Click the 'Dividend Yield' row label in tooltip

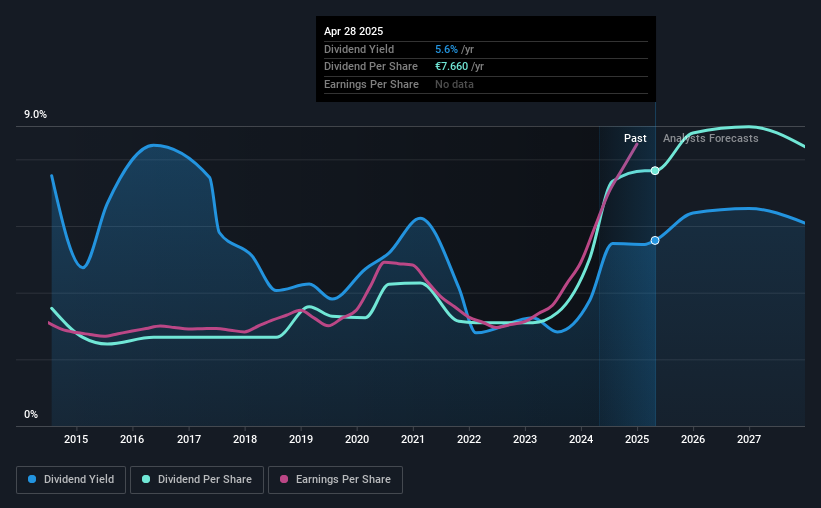pos(359,49)
